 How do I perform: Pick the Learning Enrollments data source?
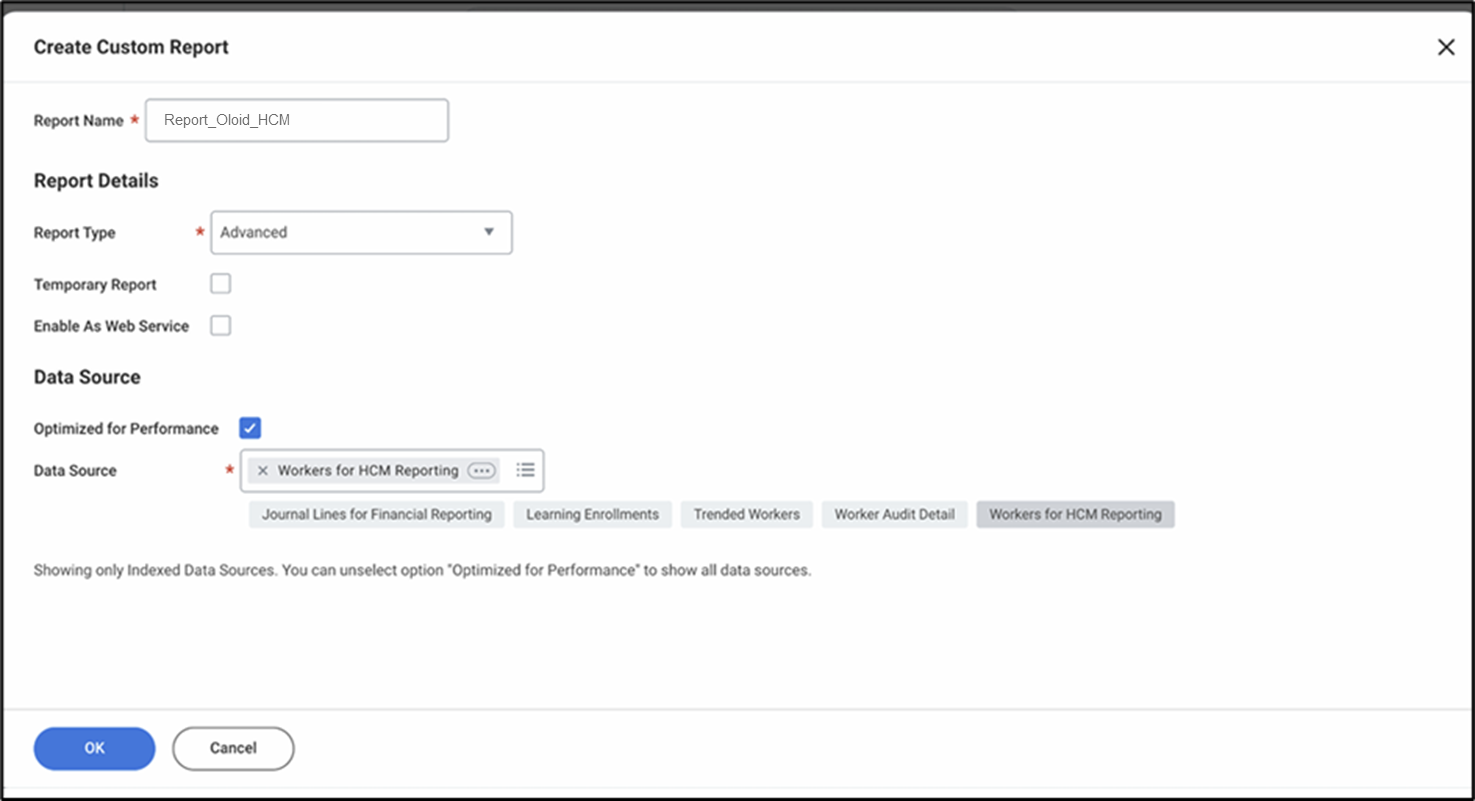coord(593,515)
